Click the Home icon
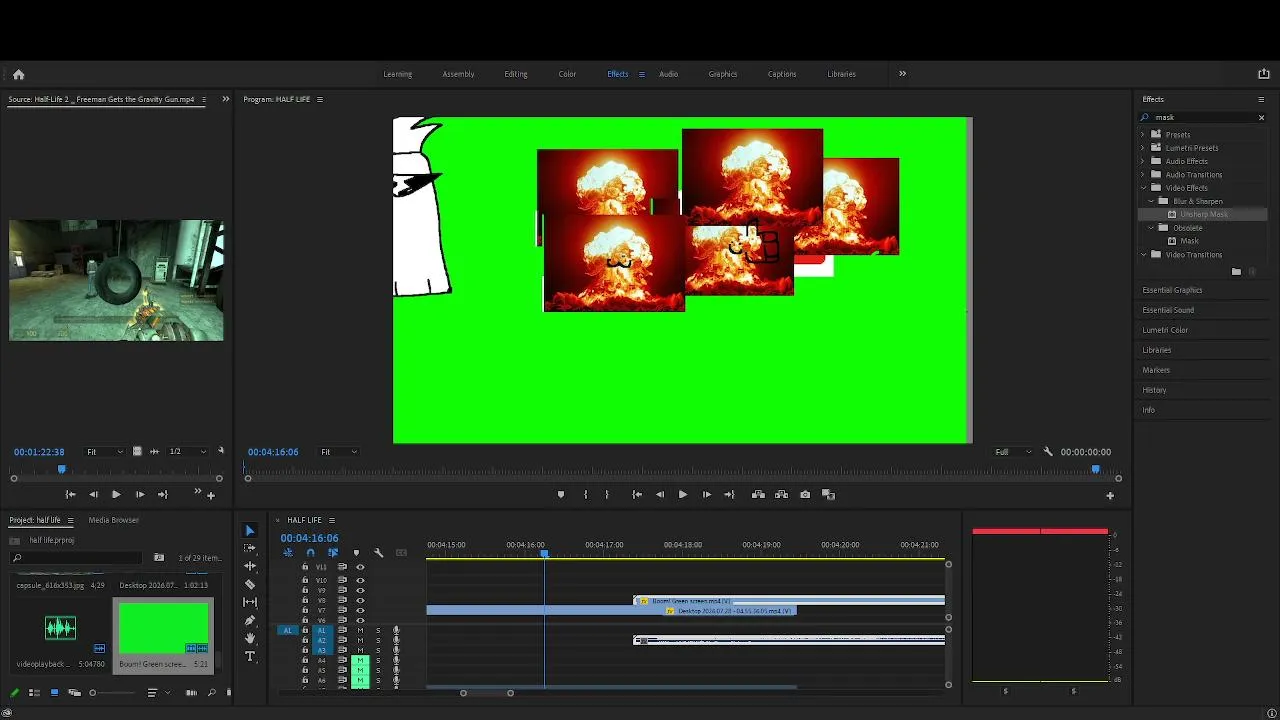1280x720 pixels. (18, 74)
